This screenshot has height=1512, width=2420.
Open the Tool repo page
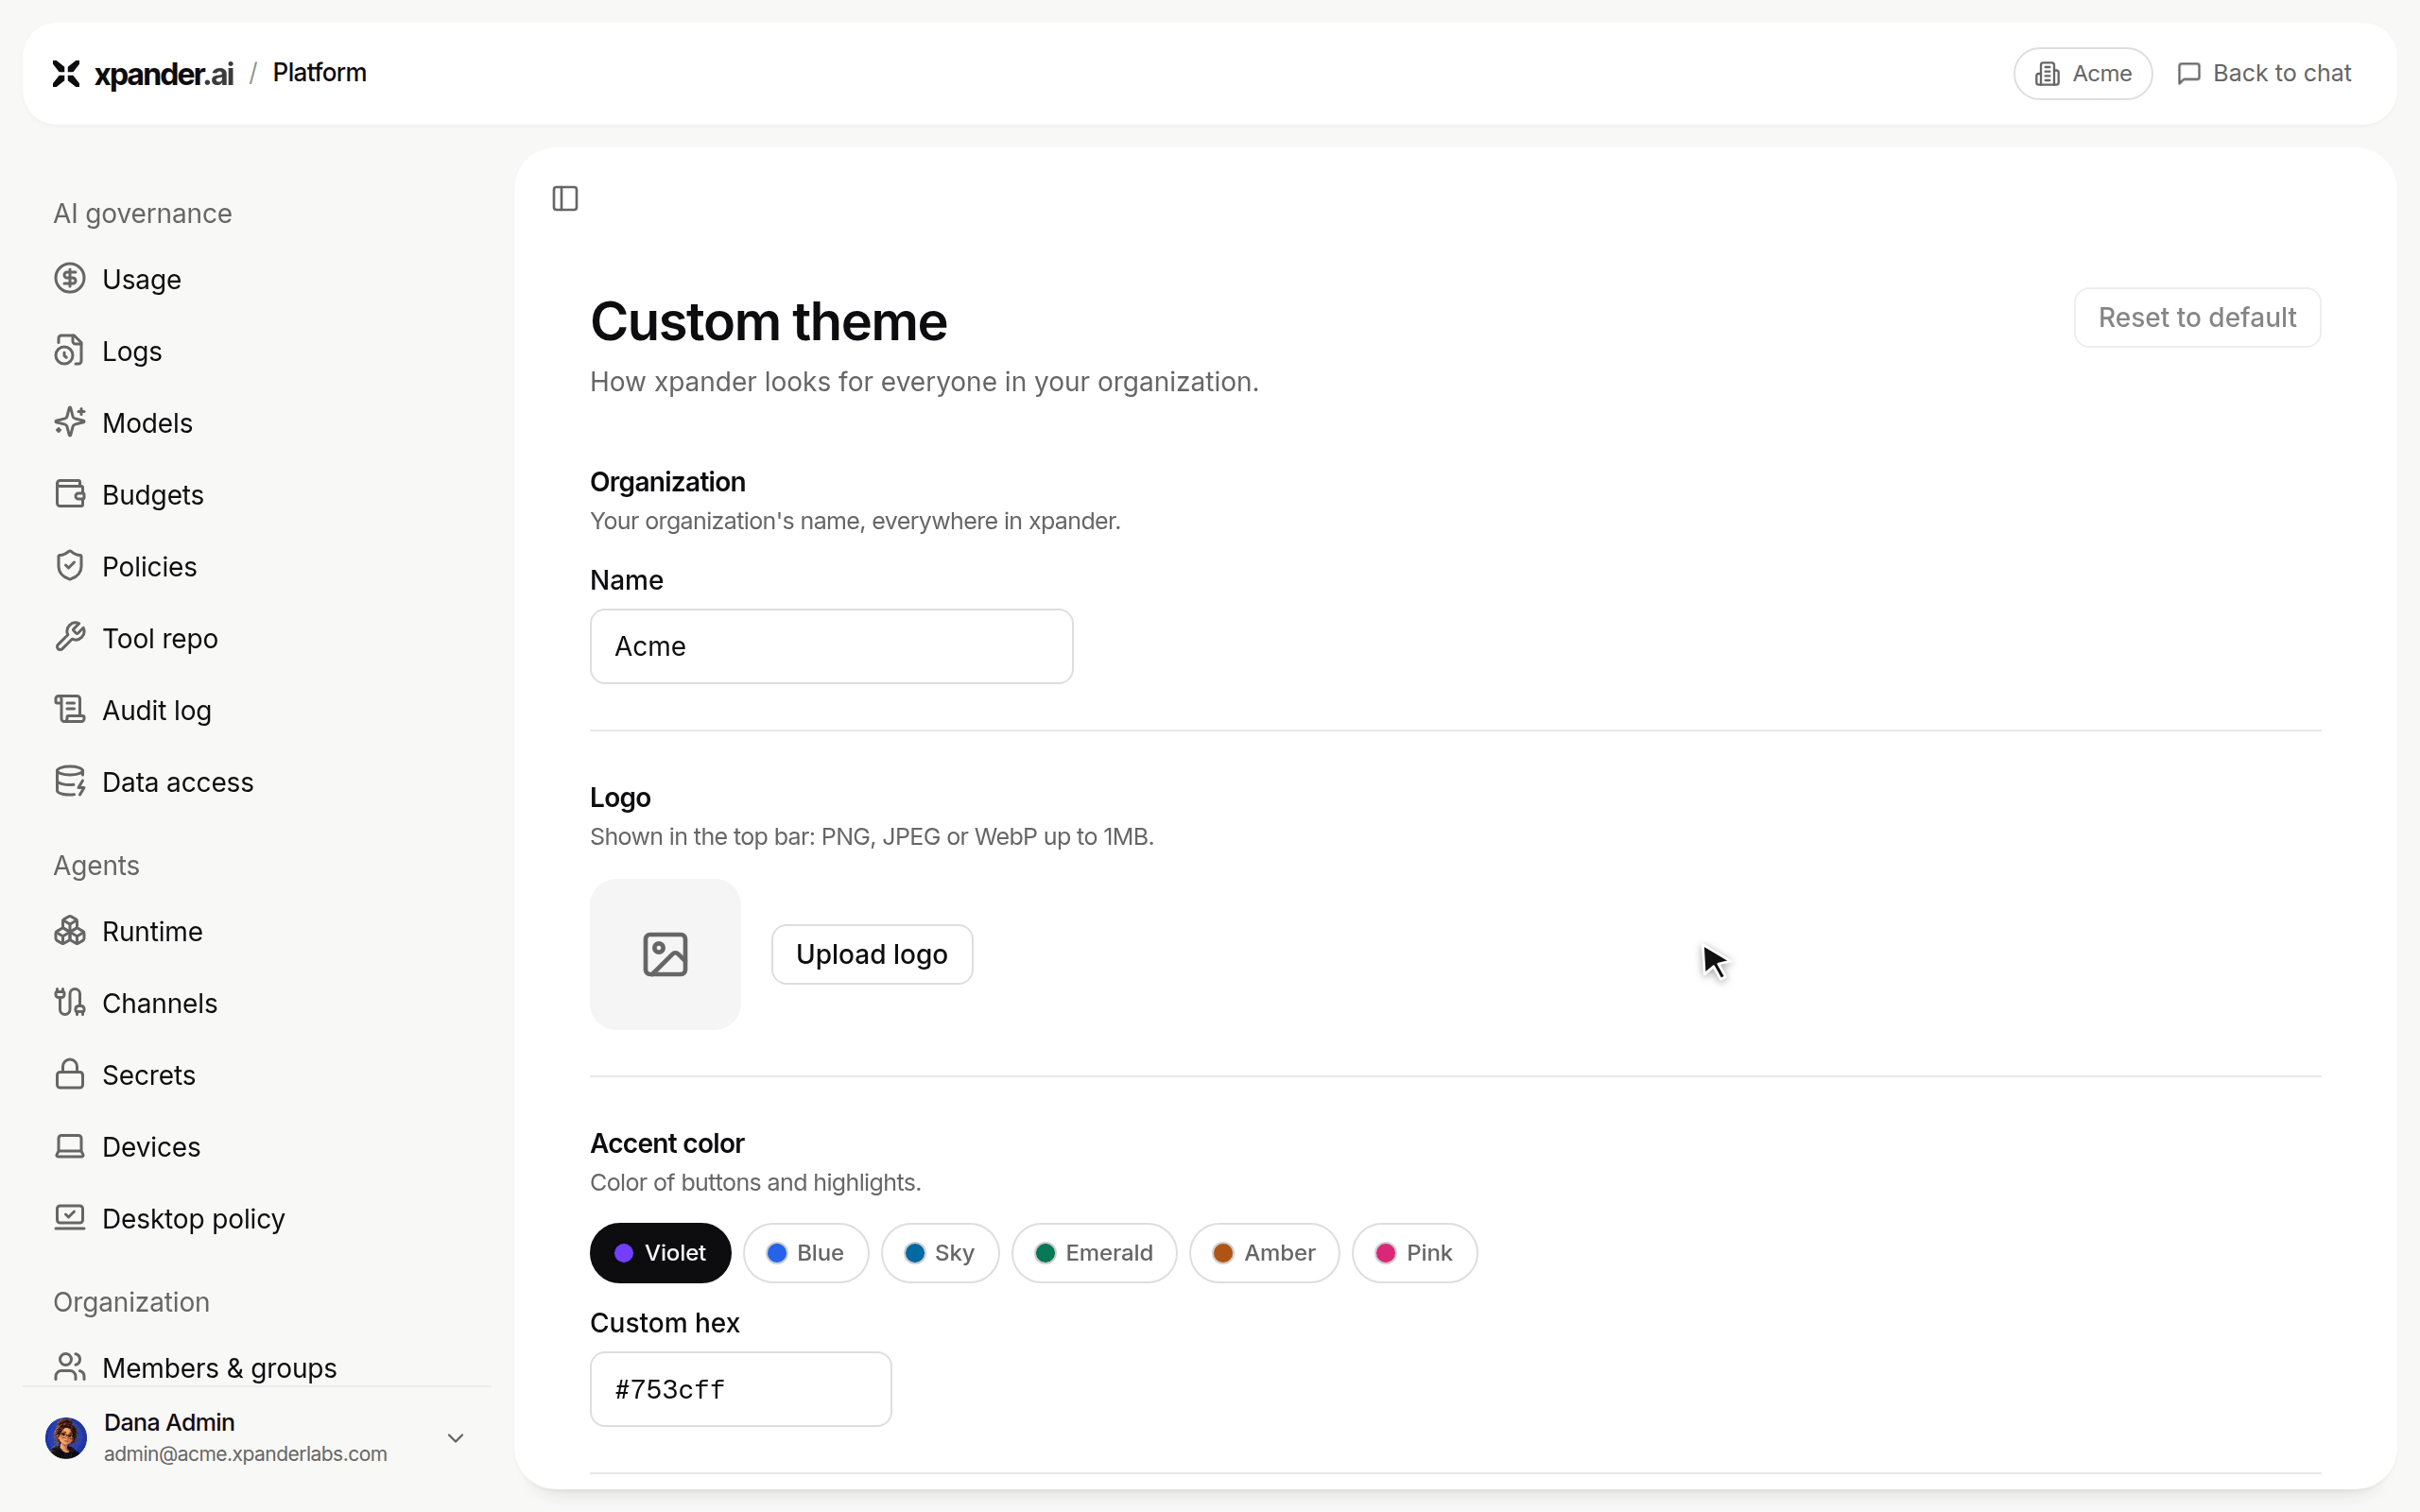pos(160,639)
